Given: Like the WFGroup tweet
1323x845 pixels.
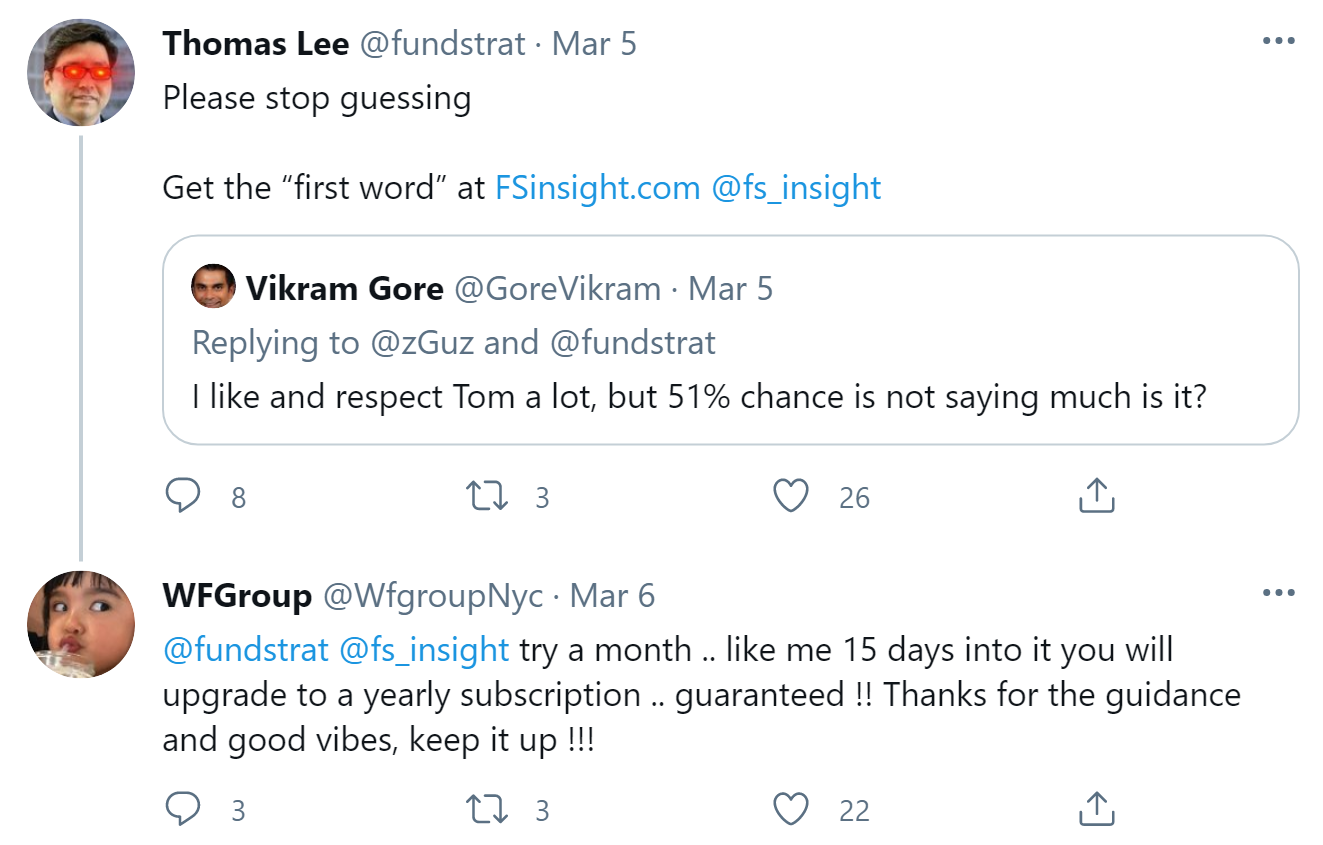Looking at the screenshot, I should 791,808.
